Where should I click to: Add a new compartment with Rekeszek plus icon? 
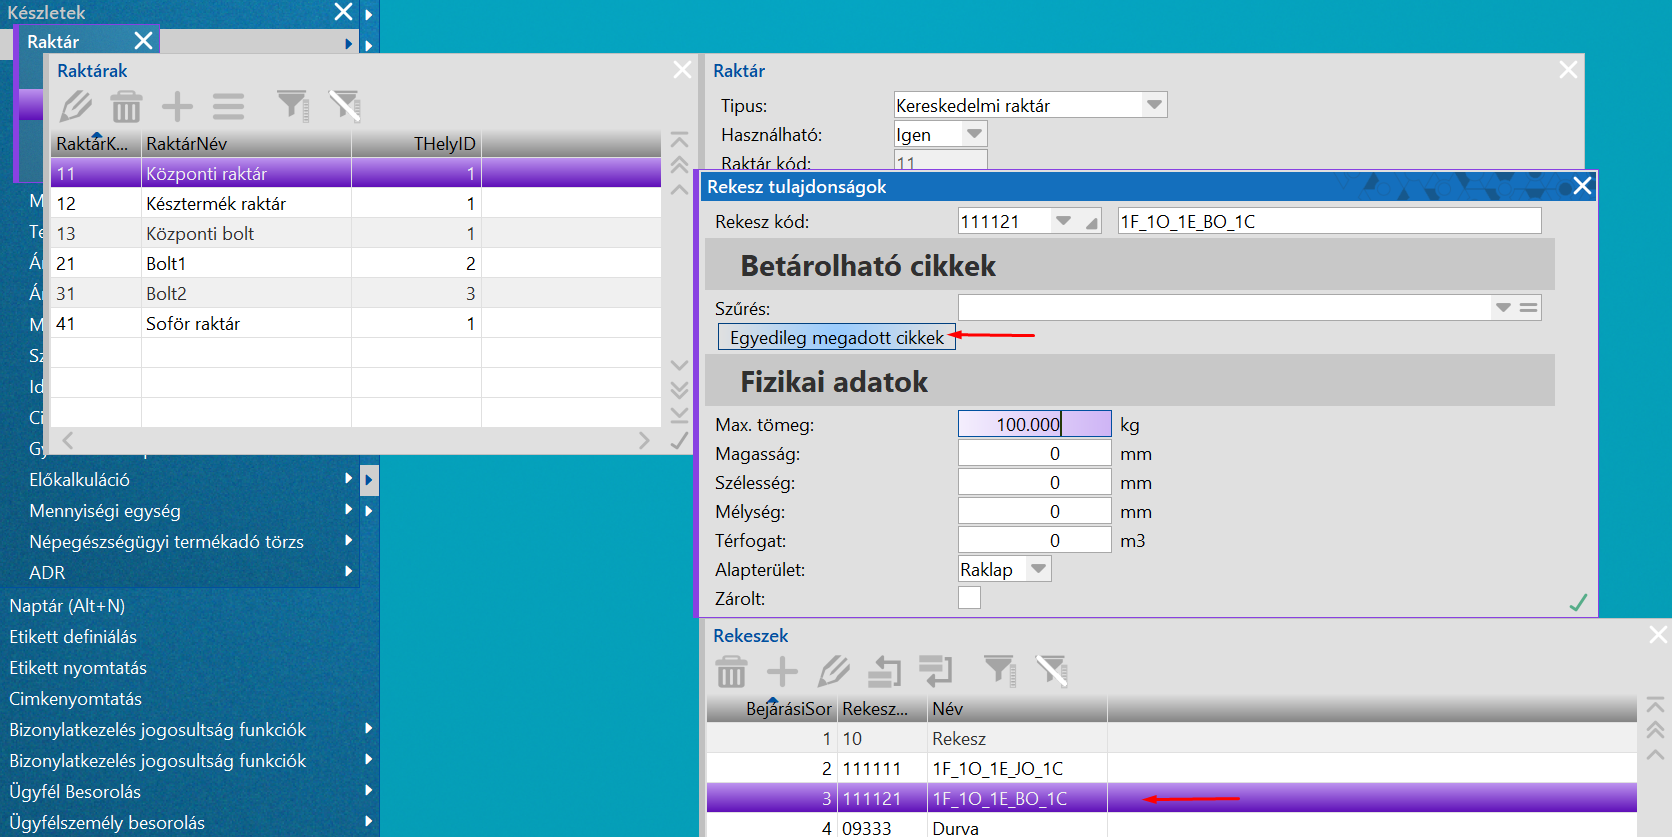click(x=782, y=671)
